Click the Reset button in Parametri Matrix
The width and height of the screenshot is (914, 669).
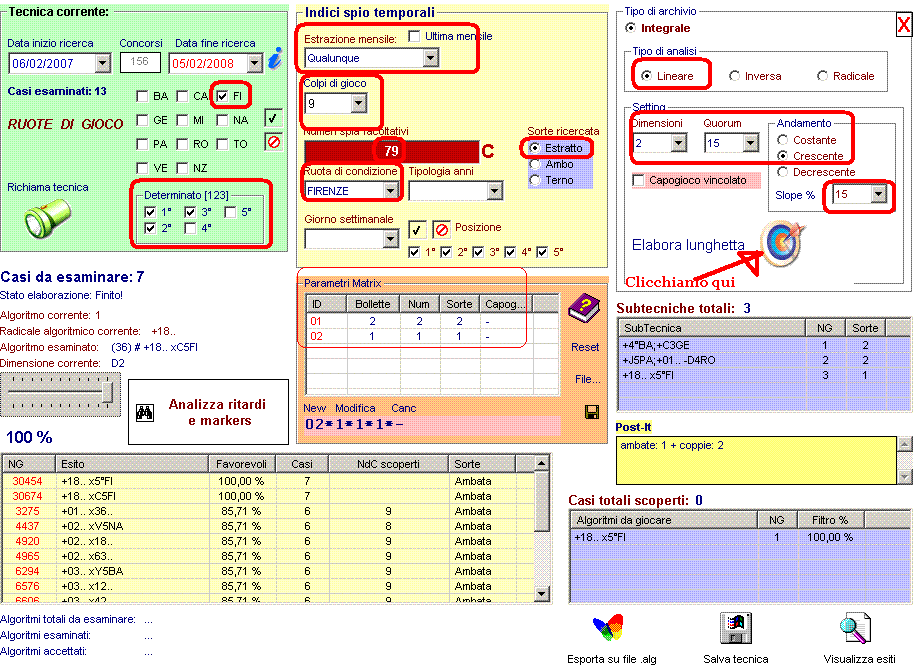(585, 347)
